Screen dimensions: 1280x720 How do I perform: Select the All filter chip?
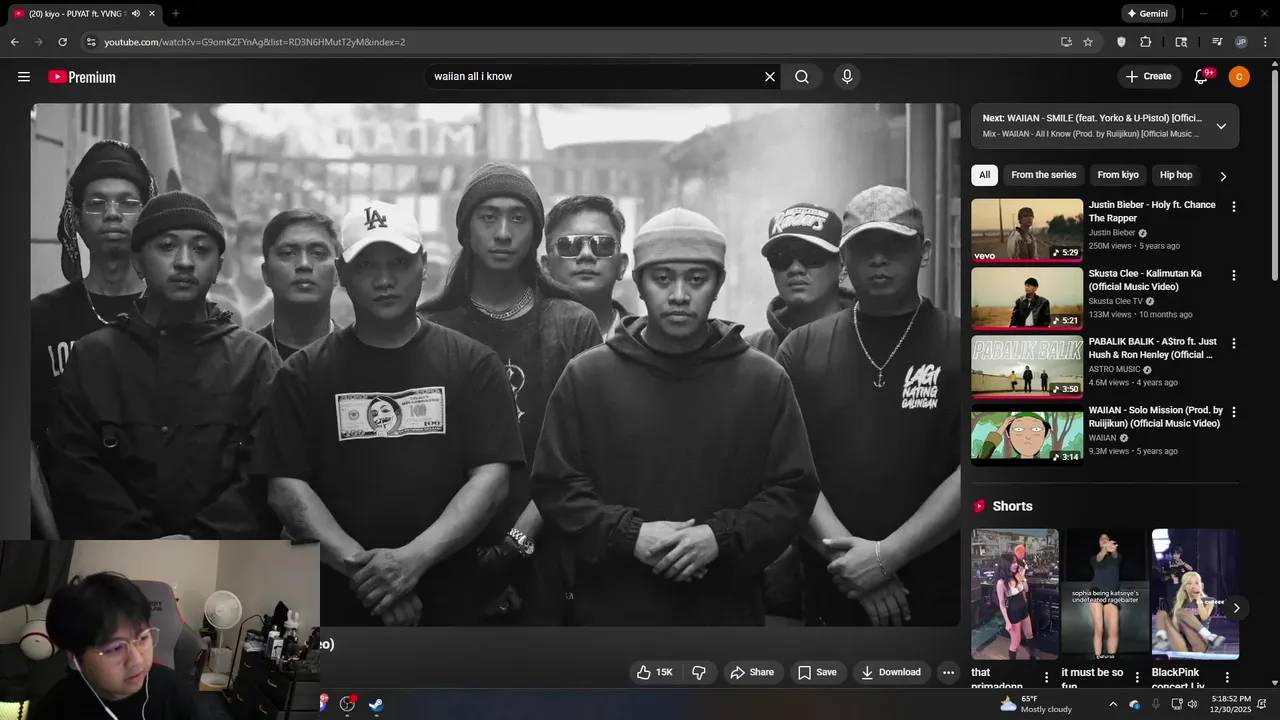coord(984,175)
